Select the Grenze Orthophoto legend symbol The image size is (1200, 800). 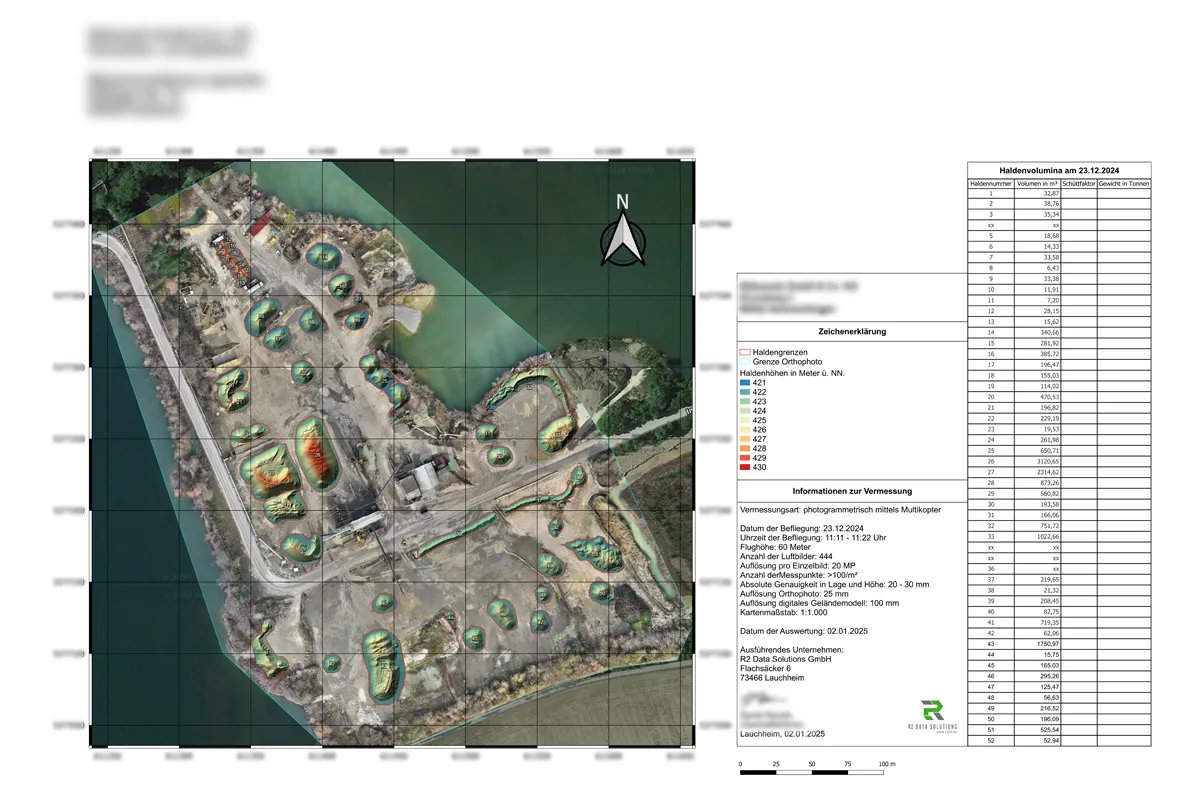click(745, 362)
